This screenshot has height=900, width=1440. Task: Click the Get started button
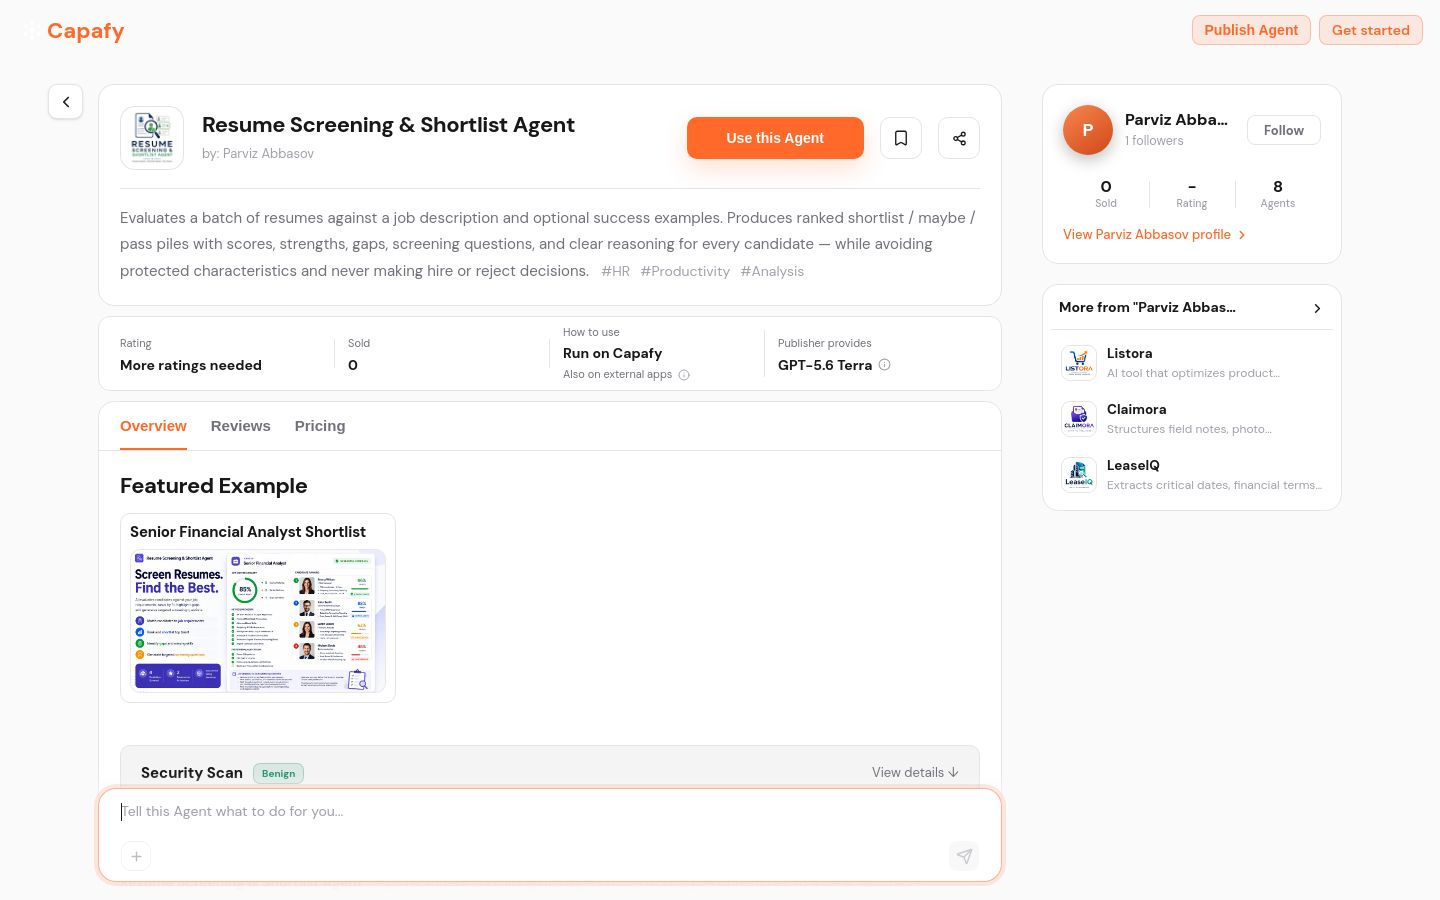tap(1371, 30)
